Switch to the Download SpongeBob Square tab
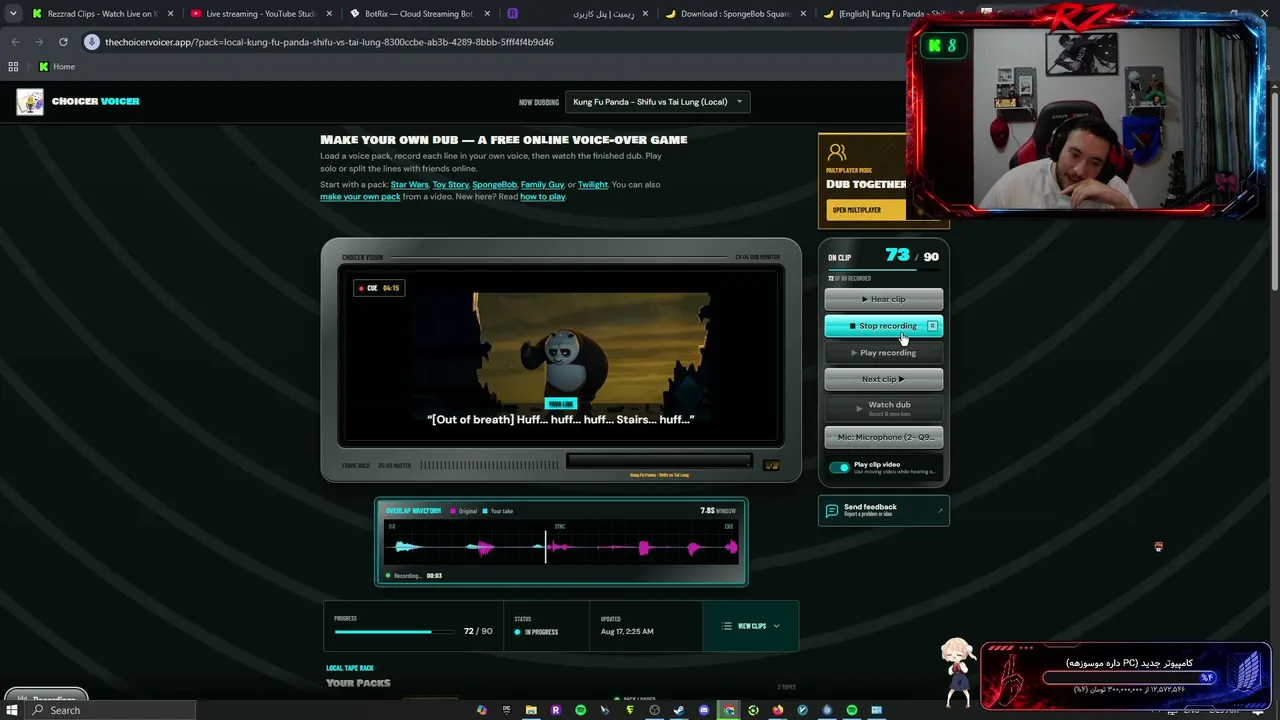 click(737, 14)
